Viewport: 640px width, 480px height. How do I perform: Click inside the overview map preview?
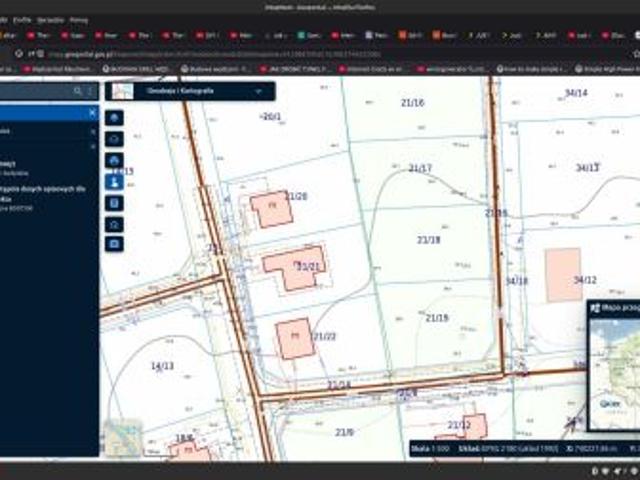point(616,373)
